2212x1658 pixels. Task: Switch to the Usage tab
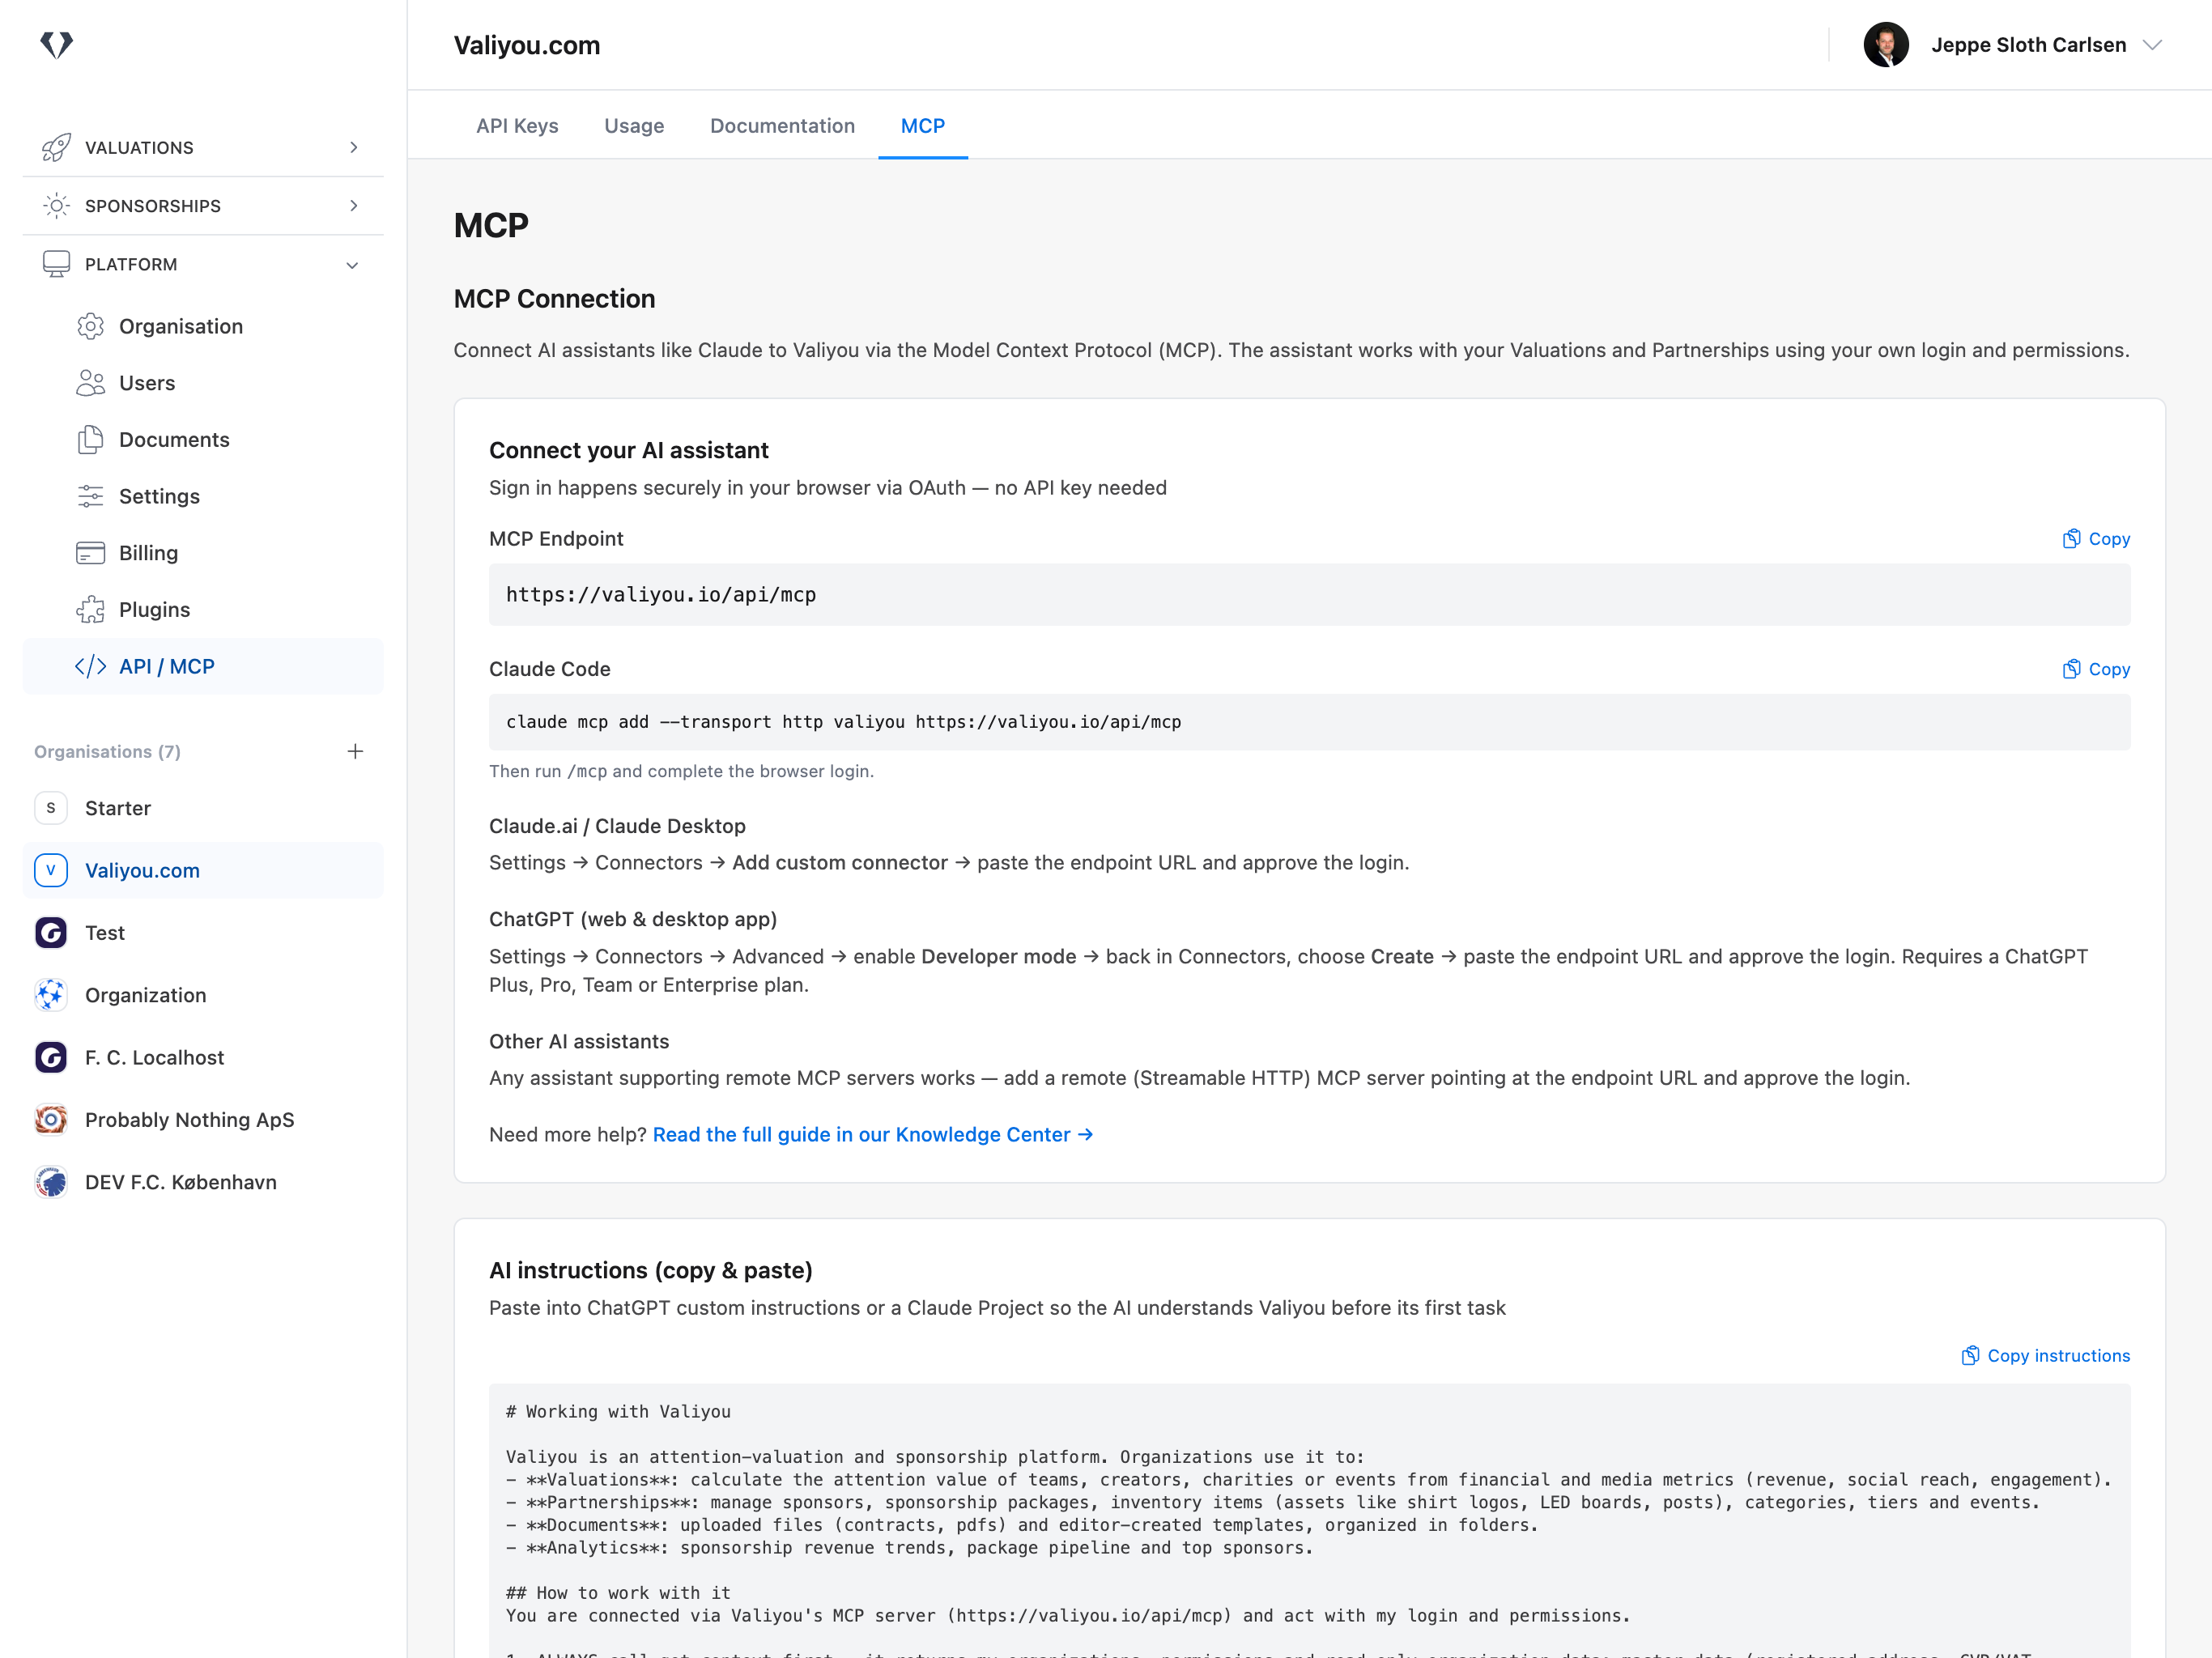(634, 126)
